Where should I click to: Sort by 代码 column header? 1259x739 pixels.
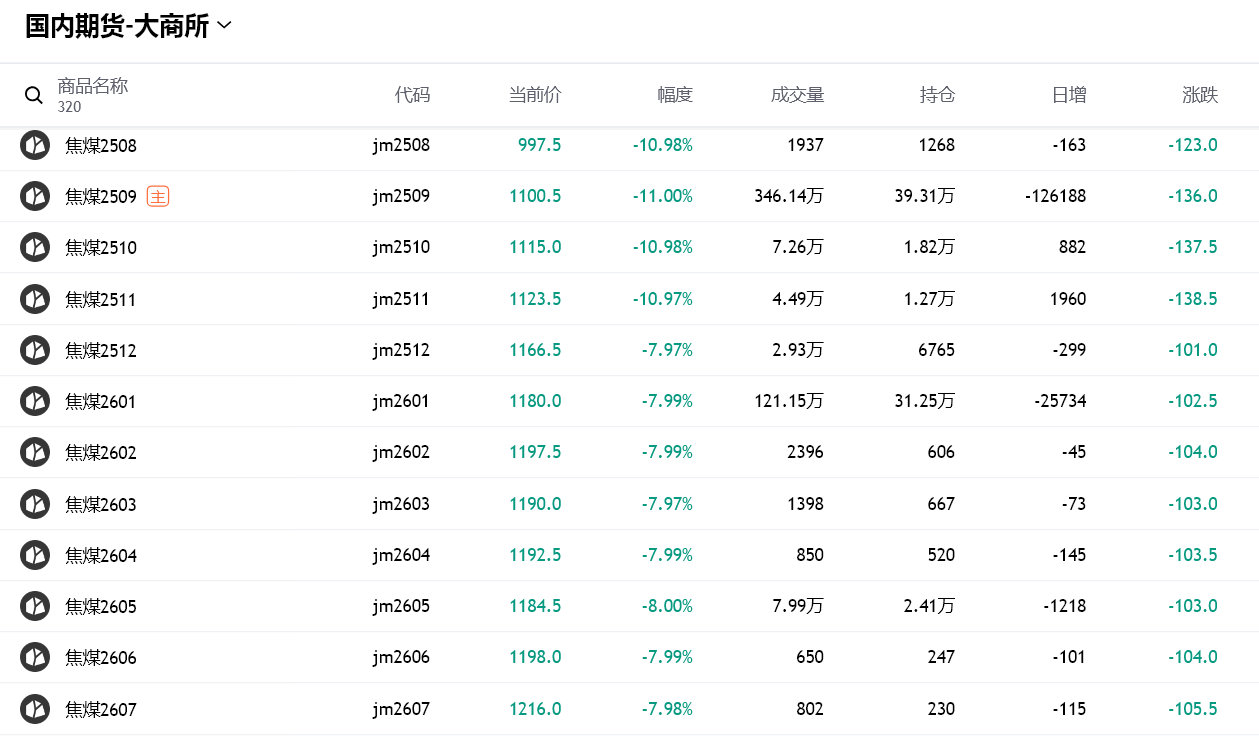coord(412,95)
